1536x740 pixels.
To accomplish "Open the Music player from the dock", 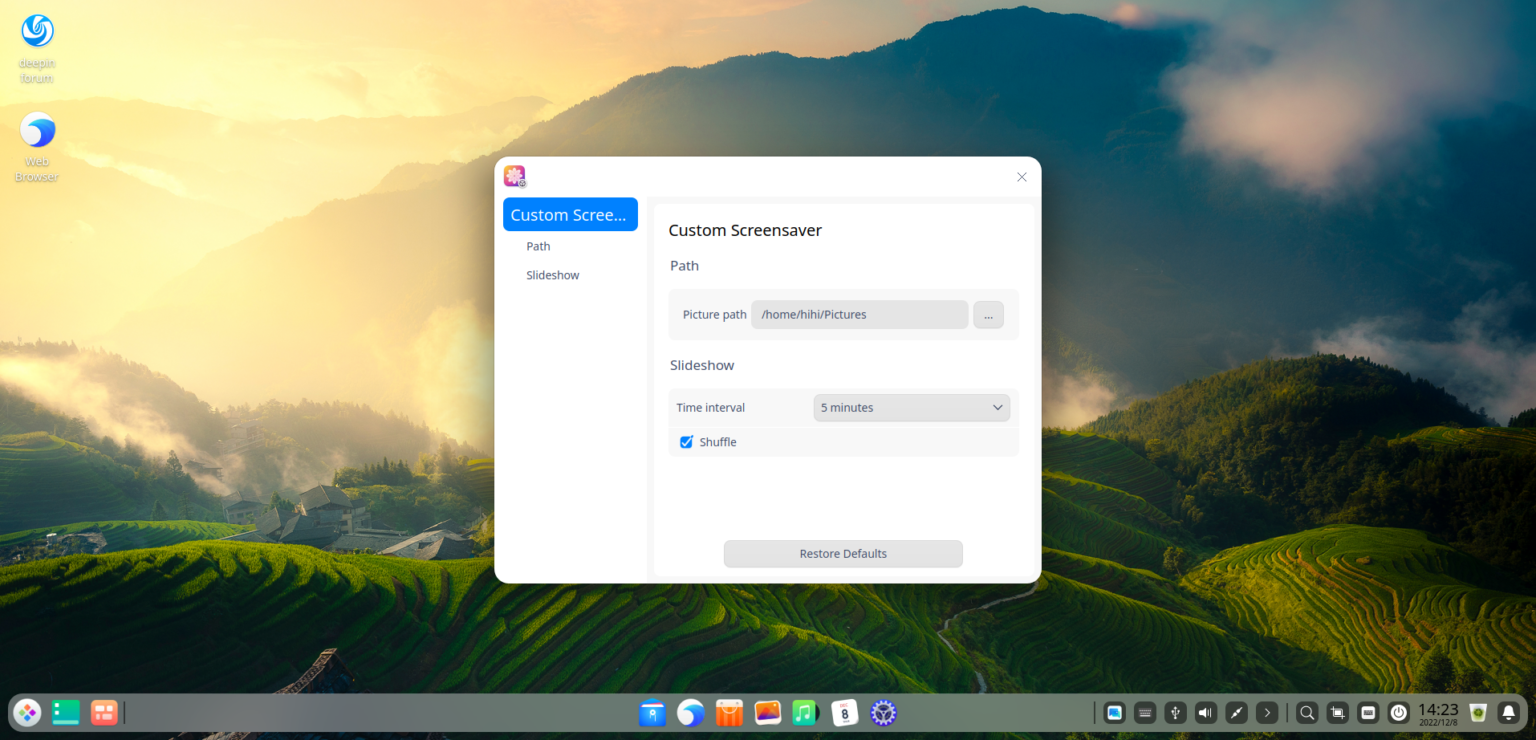I will tap(805, 712).
